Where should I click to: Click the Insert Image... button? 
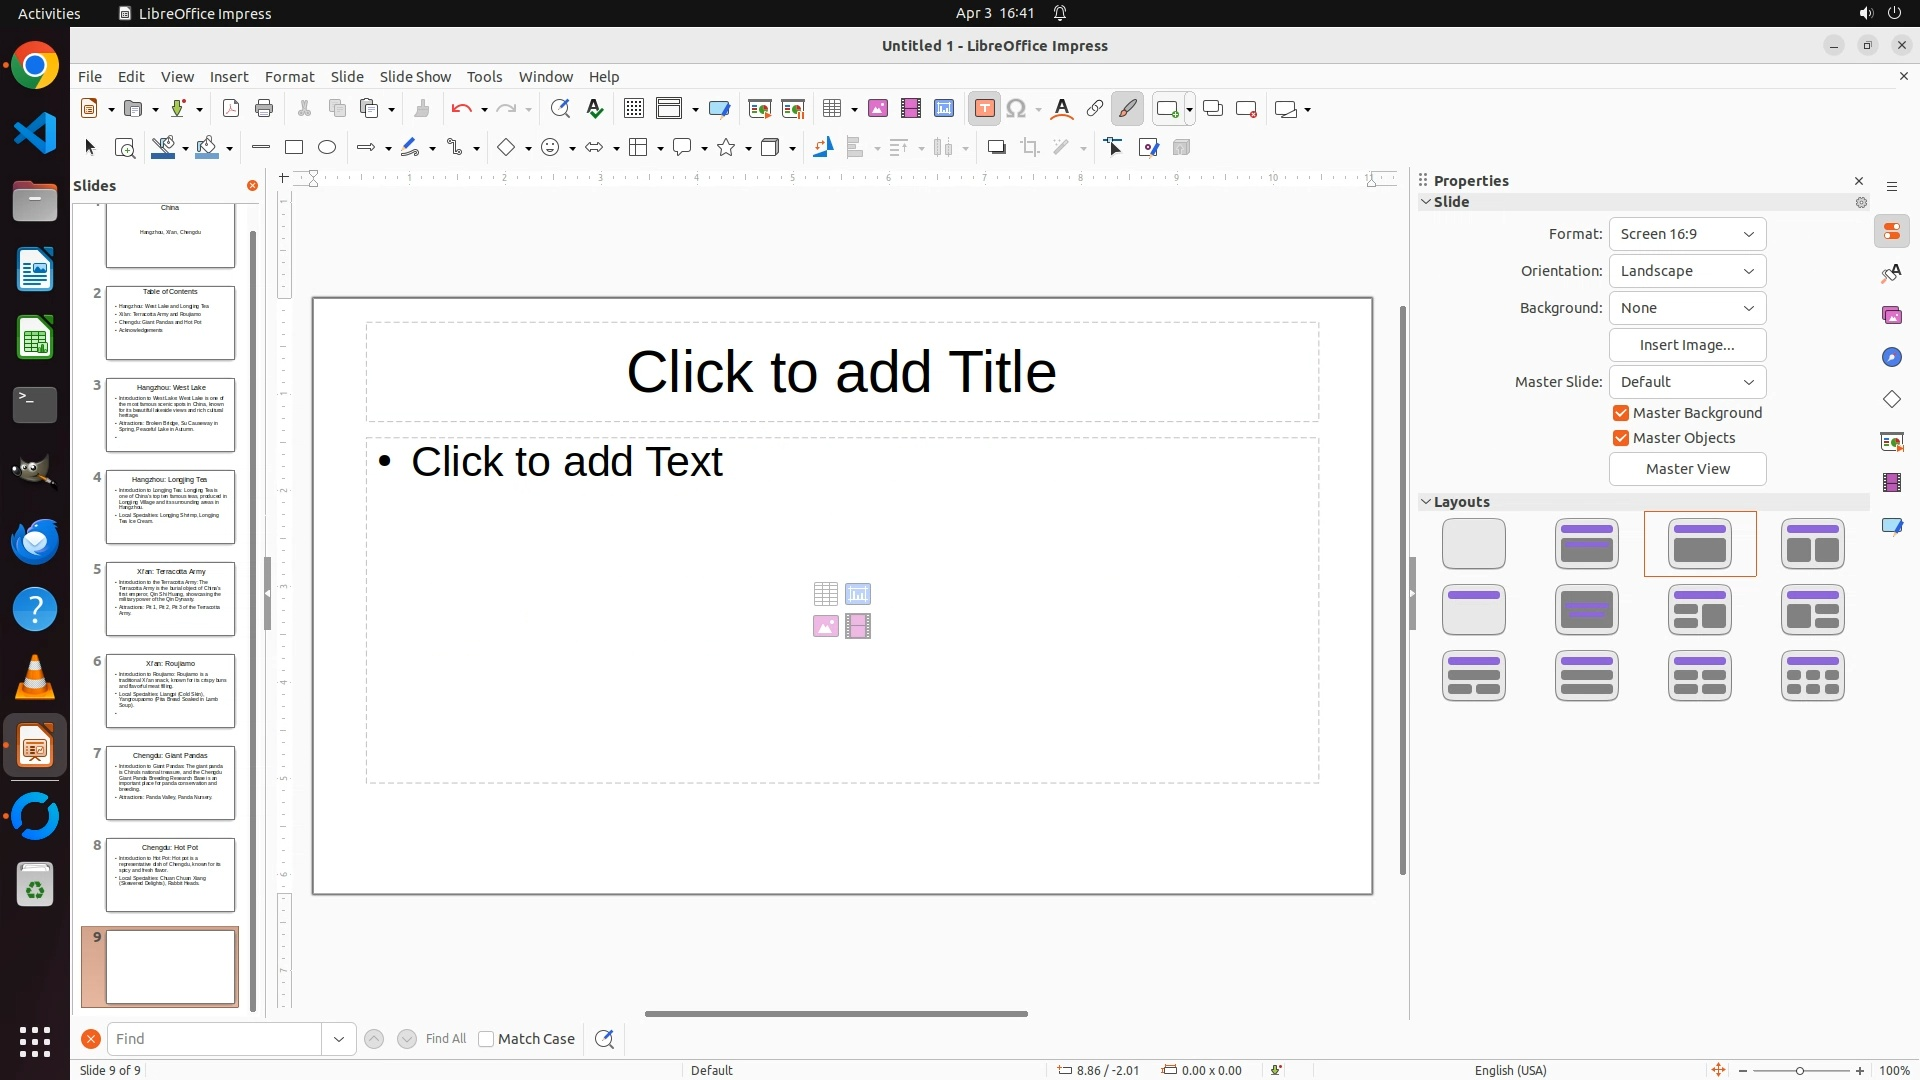[x=1687, y=345]
